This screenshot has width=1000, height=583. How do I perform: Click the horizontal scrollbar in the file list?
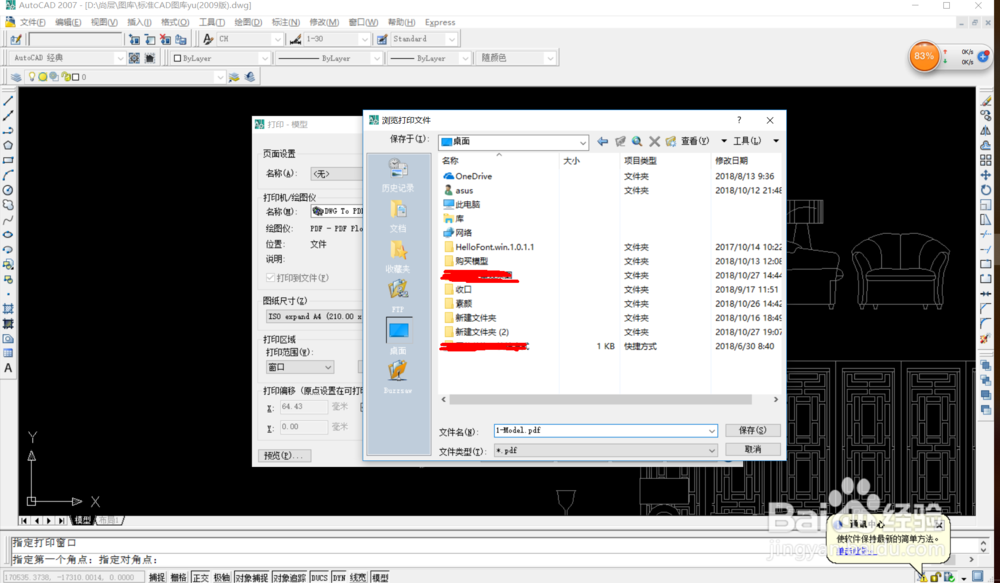(x=600, y=399)
